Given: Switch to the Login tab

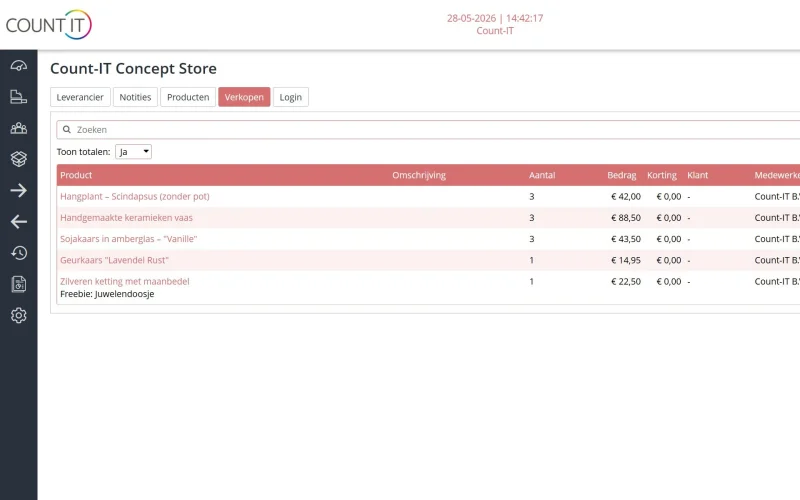Looking at the screenshot, I should (290, 97).
